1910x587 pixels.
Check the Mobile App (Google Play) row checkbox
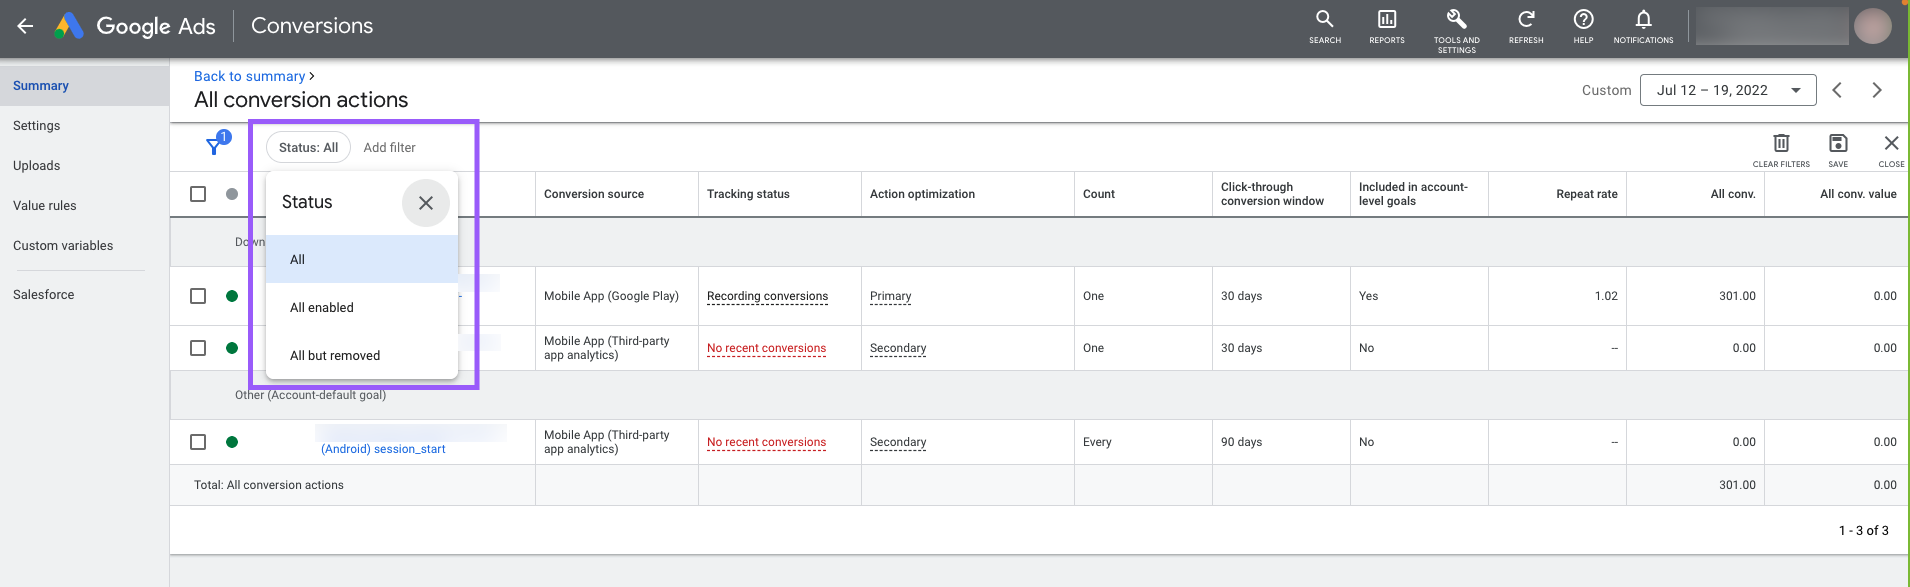click(x=198, y=296)
